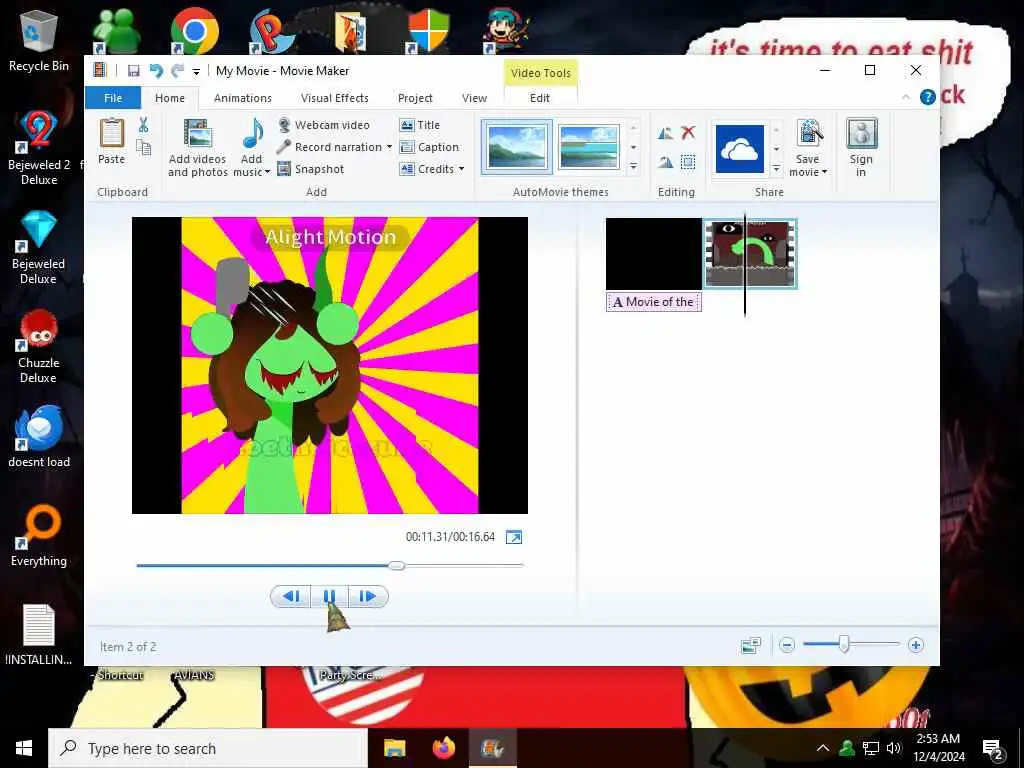This screenshot has height=768, width=1024.
Task: Pause the movie playback
Action: point(329,596)
